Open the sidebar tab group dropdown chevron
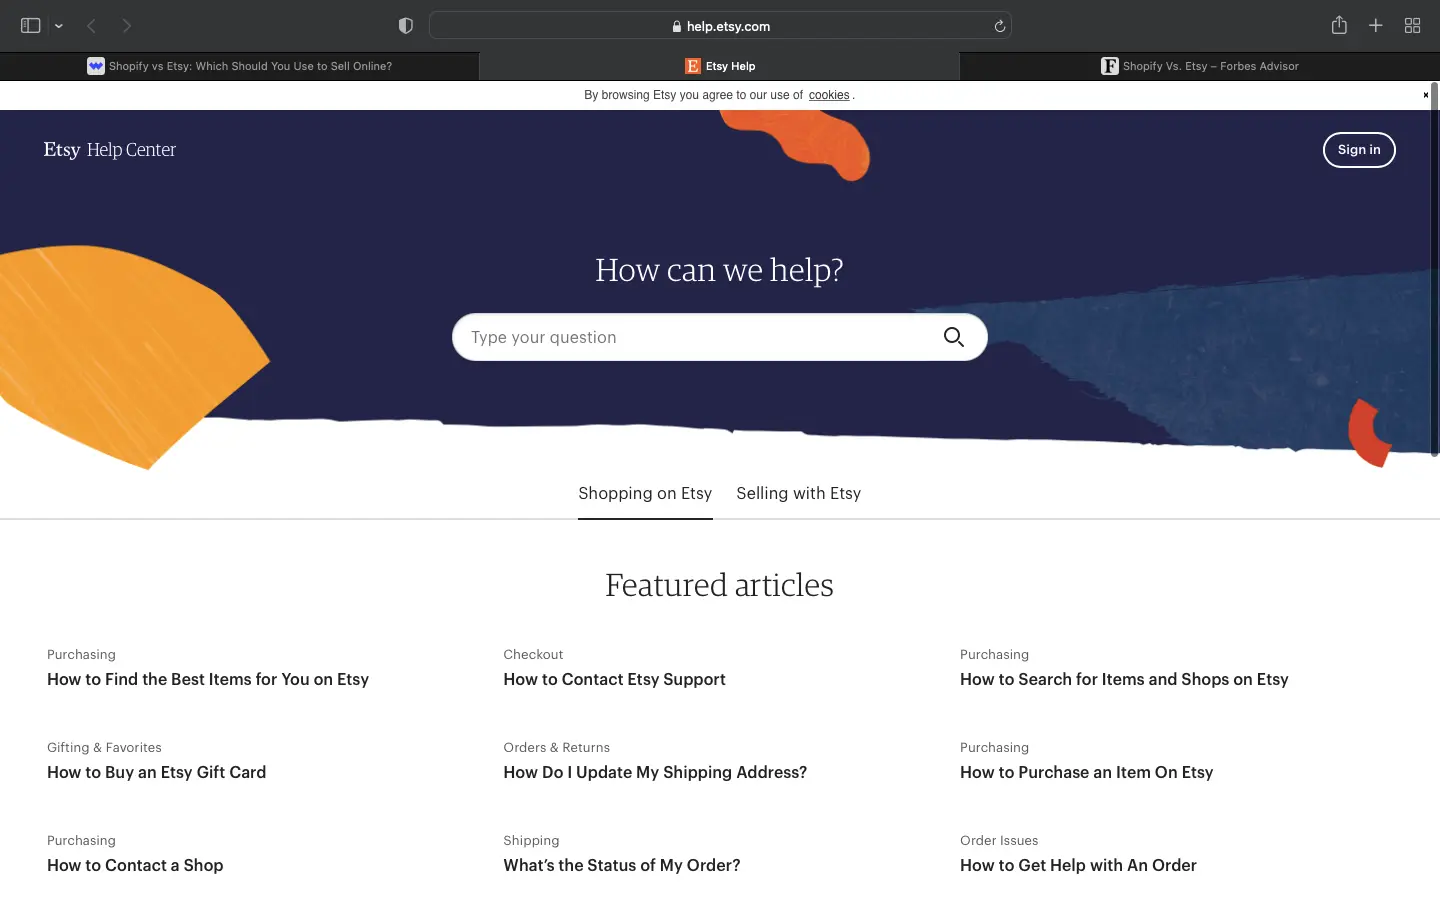This screenshot has width=1440, height=900. pyautogui.click(x=59, y=26)
